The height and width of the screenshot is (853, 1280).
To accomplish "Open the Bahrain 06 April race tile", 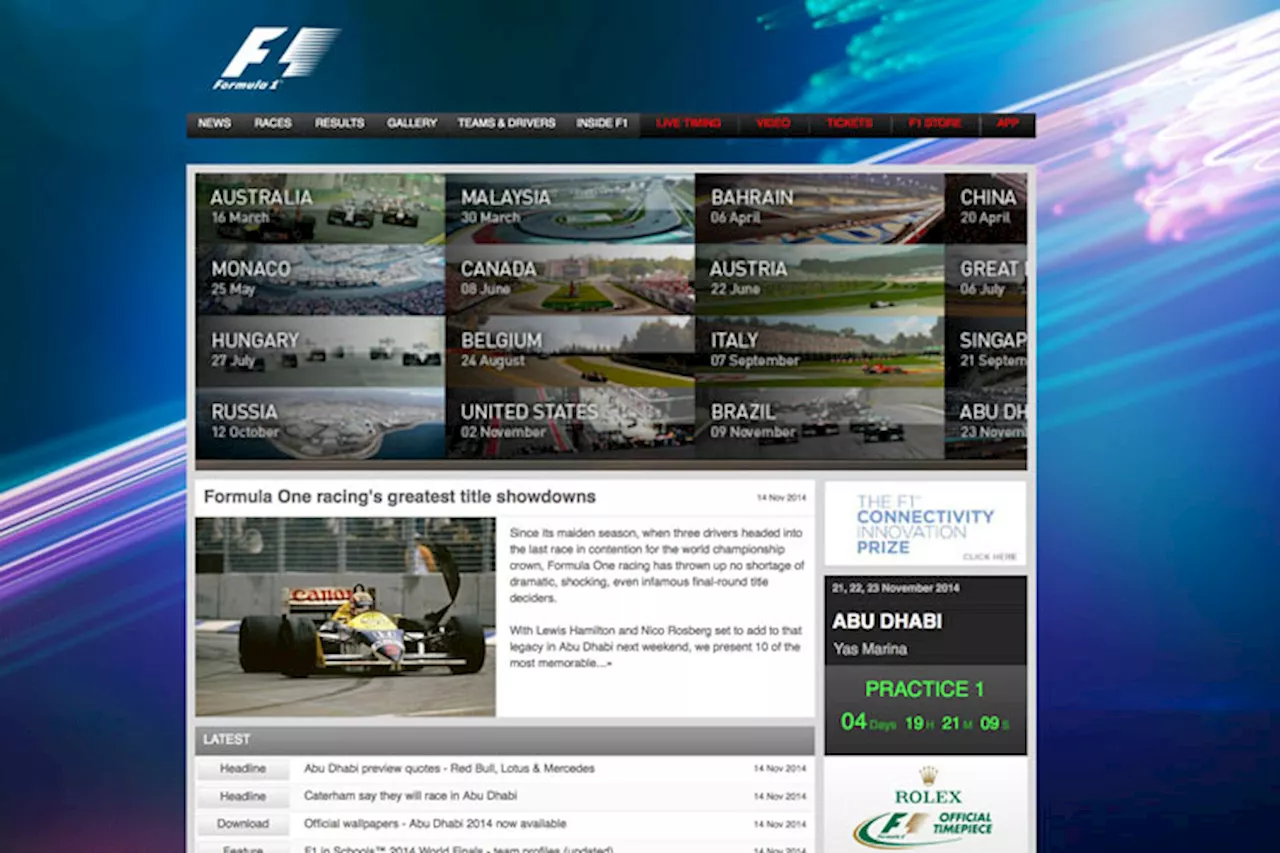I will click(820, 209).
